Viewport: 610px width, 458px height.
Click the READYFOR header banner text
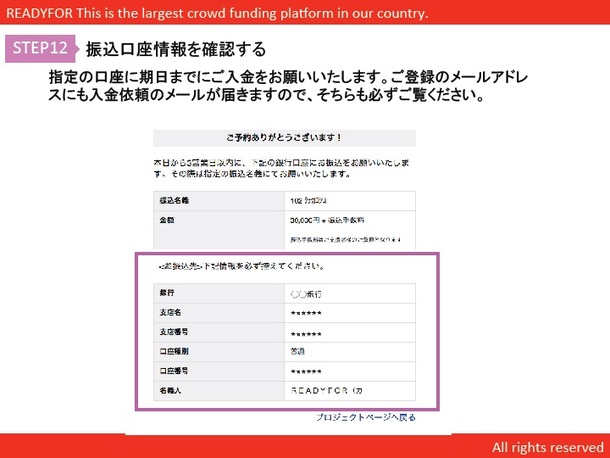click(x=217, y=13)
